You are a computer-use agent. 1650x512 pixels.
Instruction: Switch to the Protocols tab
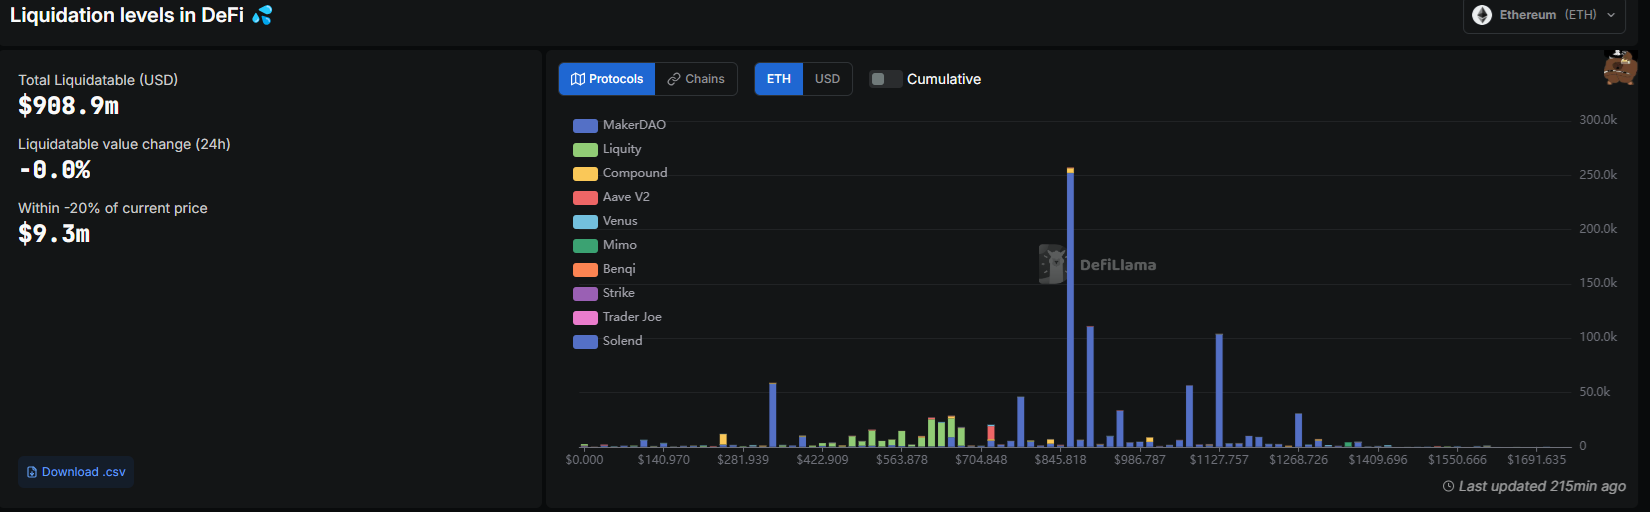pos(607,79)
